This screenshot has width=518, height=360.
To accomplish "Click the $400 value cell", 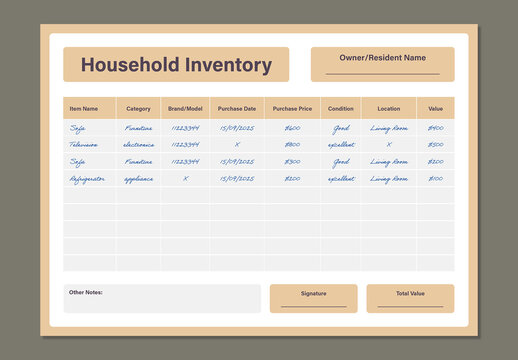I will (436, 128).
